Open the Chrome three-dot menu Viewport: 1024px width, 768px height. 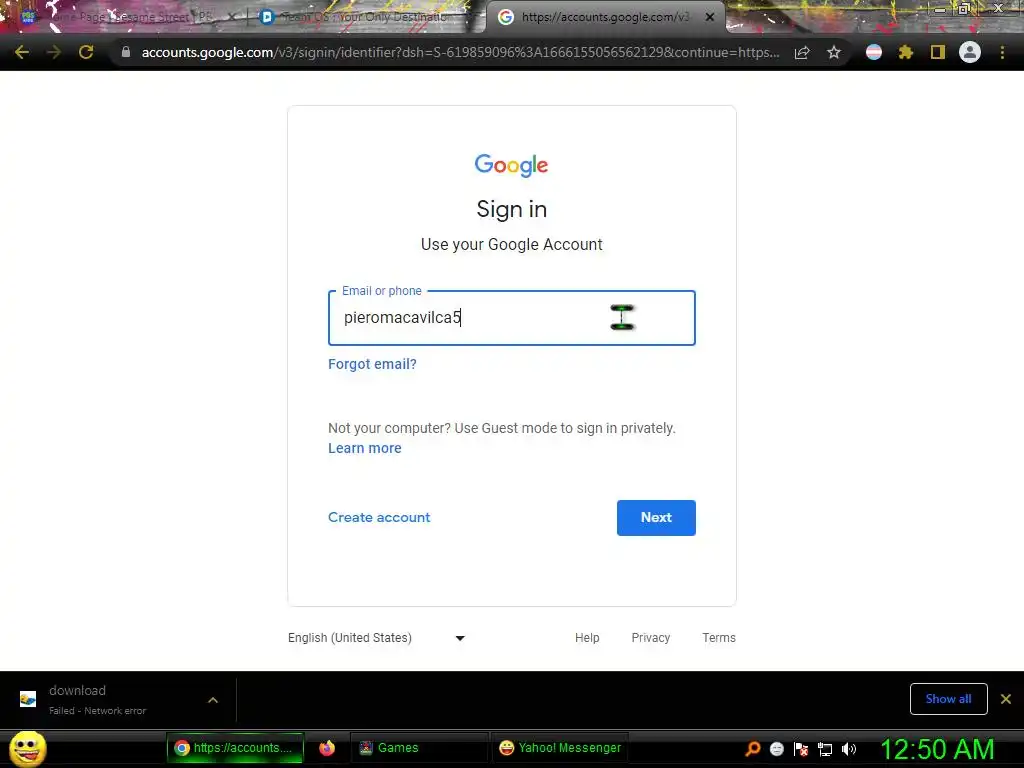tap(1002, 52)
